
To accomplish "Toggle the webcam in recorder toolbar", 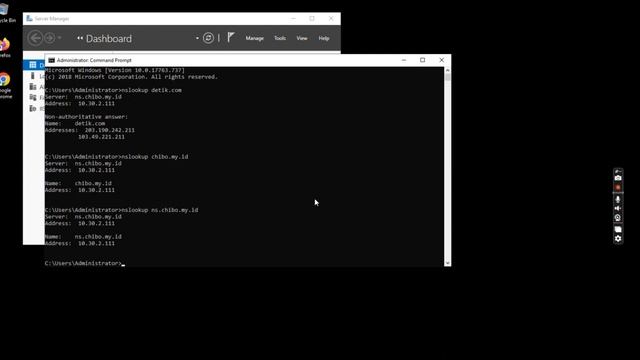I will (x=618, y=218).
